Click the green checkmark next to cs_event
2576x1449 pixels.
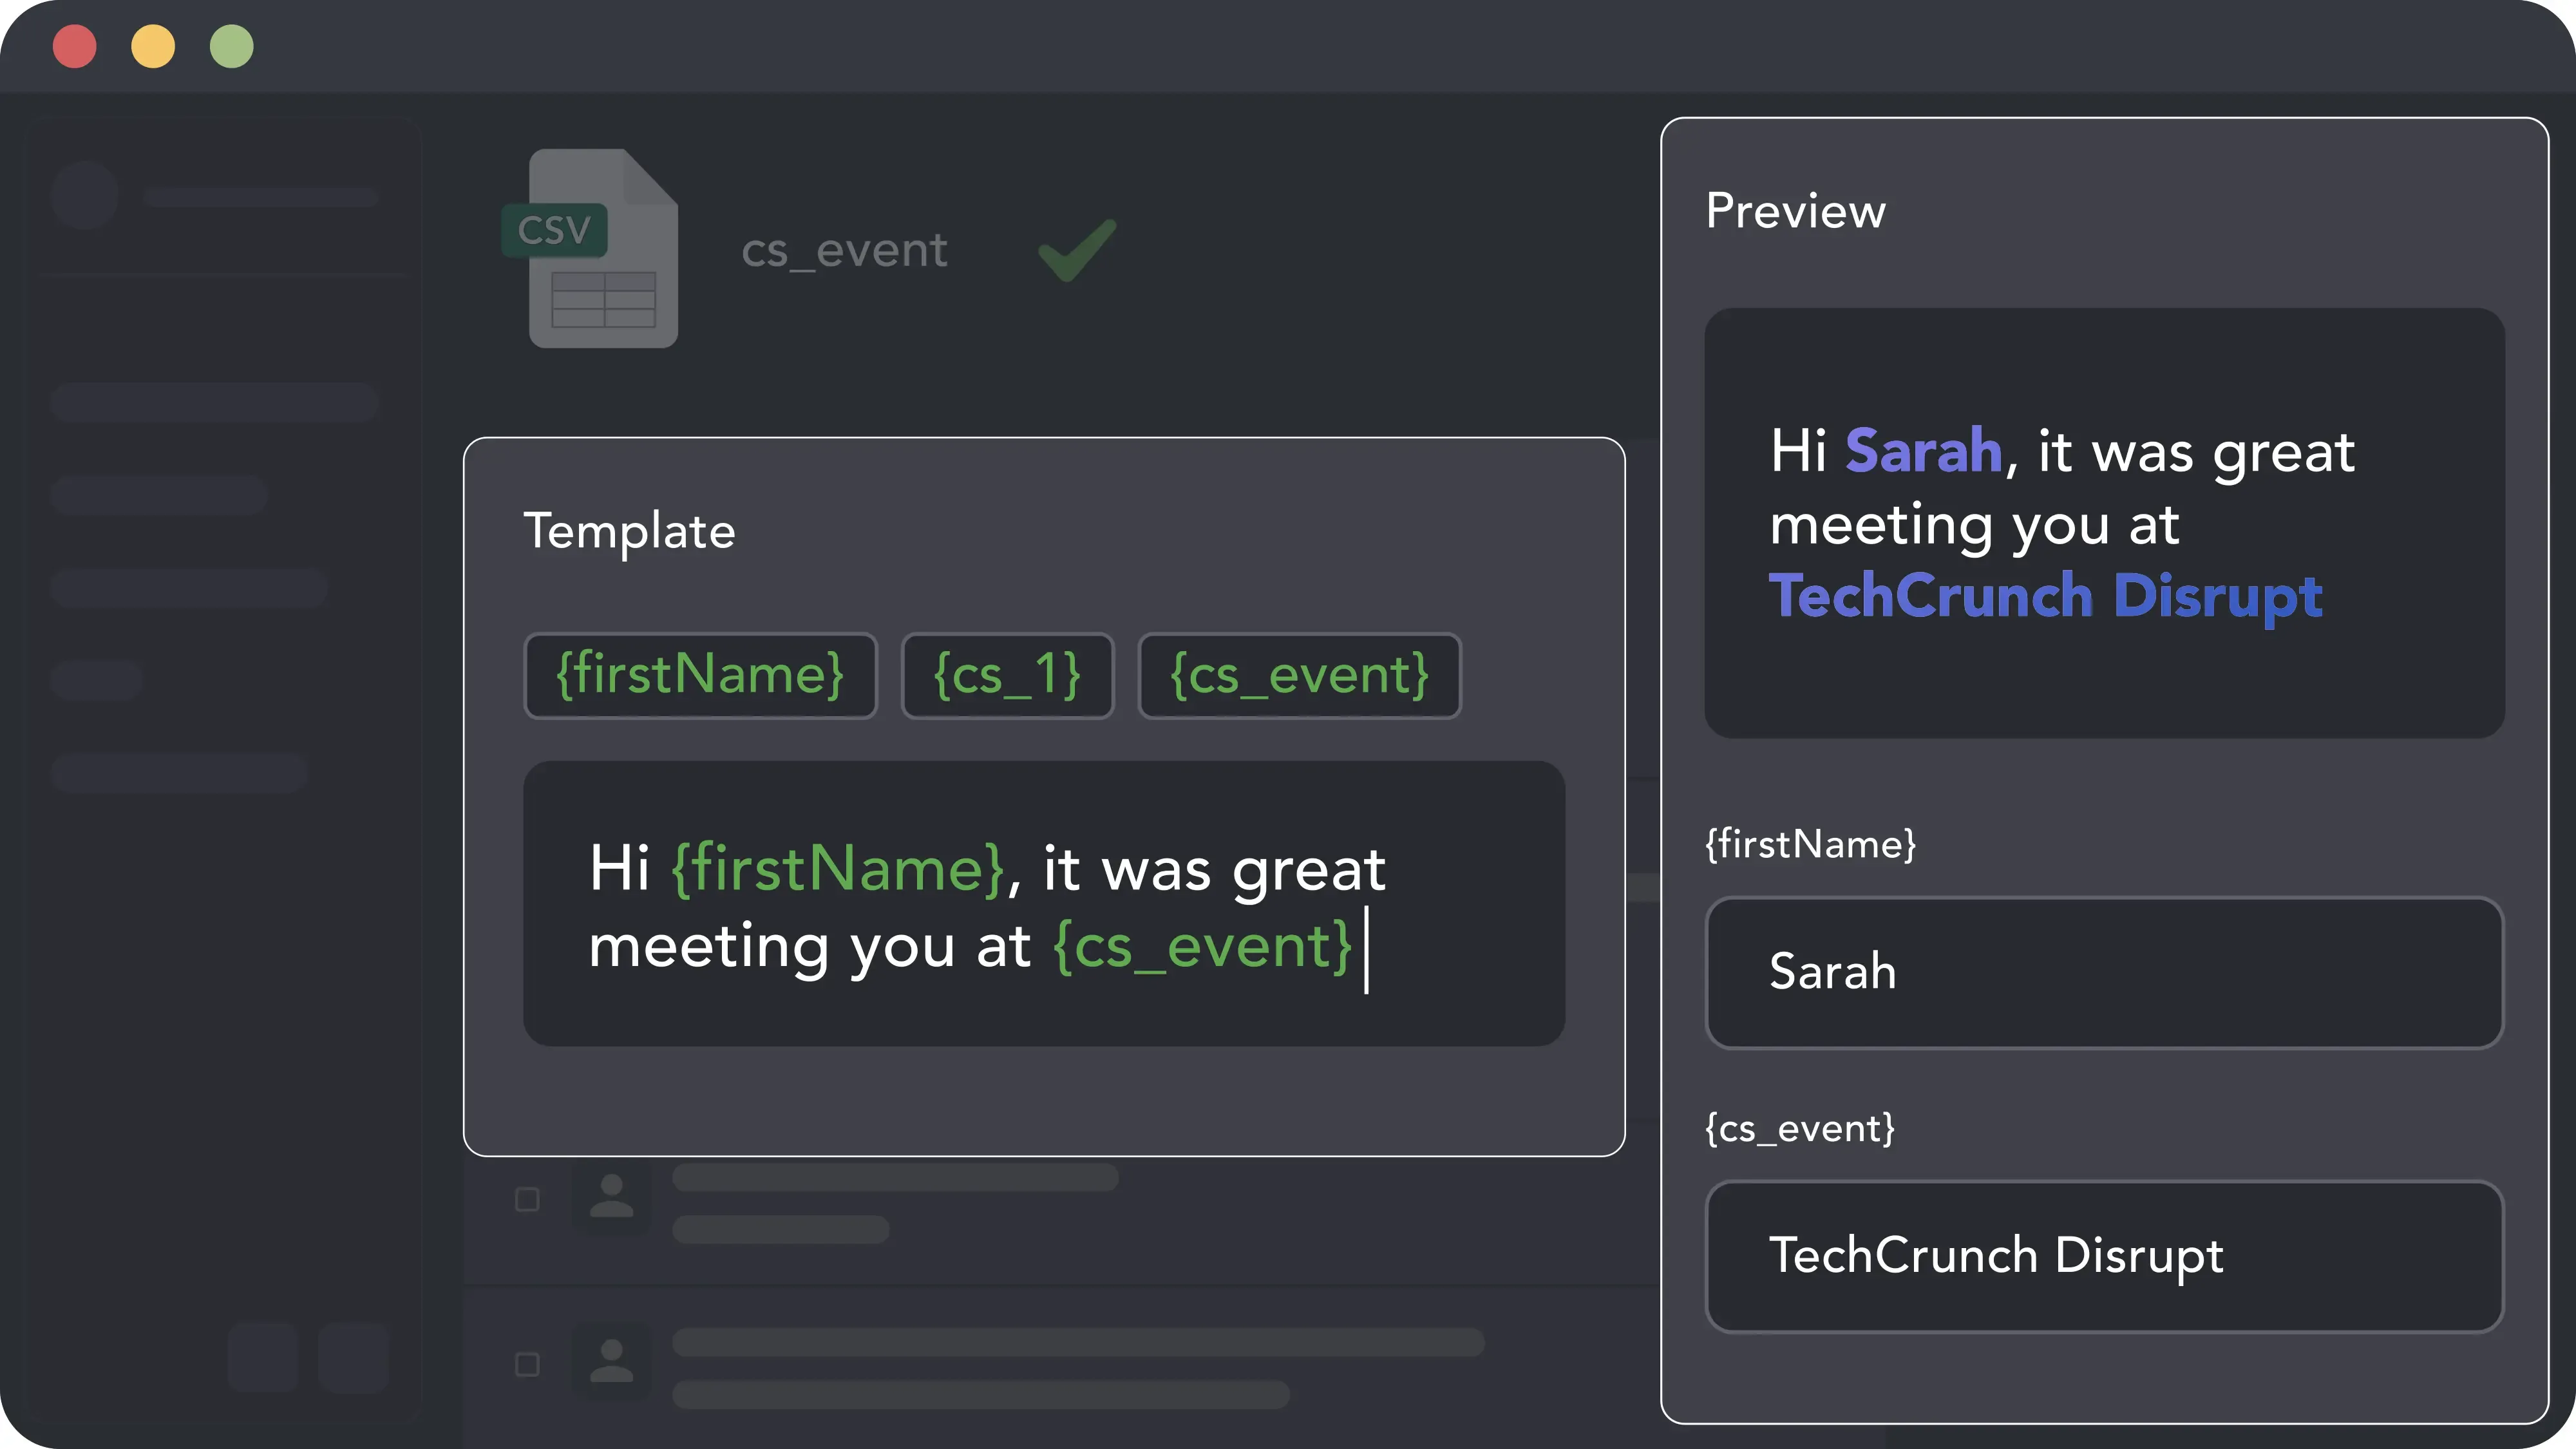[x=1077, y=249]
